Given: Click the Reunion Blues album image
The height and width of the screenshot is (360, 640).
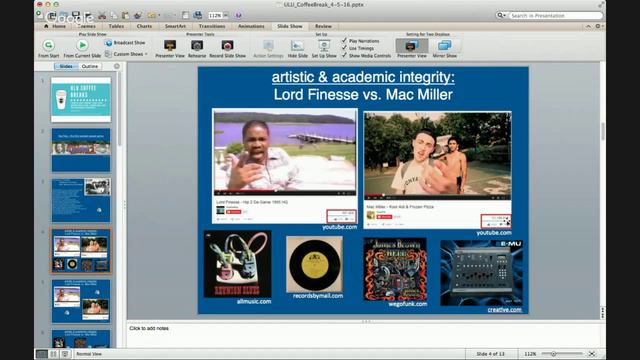Looking at the screenshot, I should [x=238, y=264].
